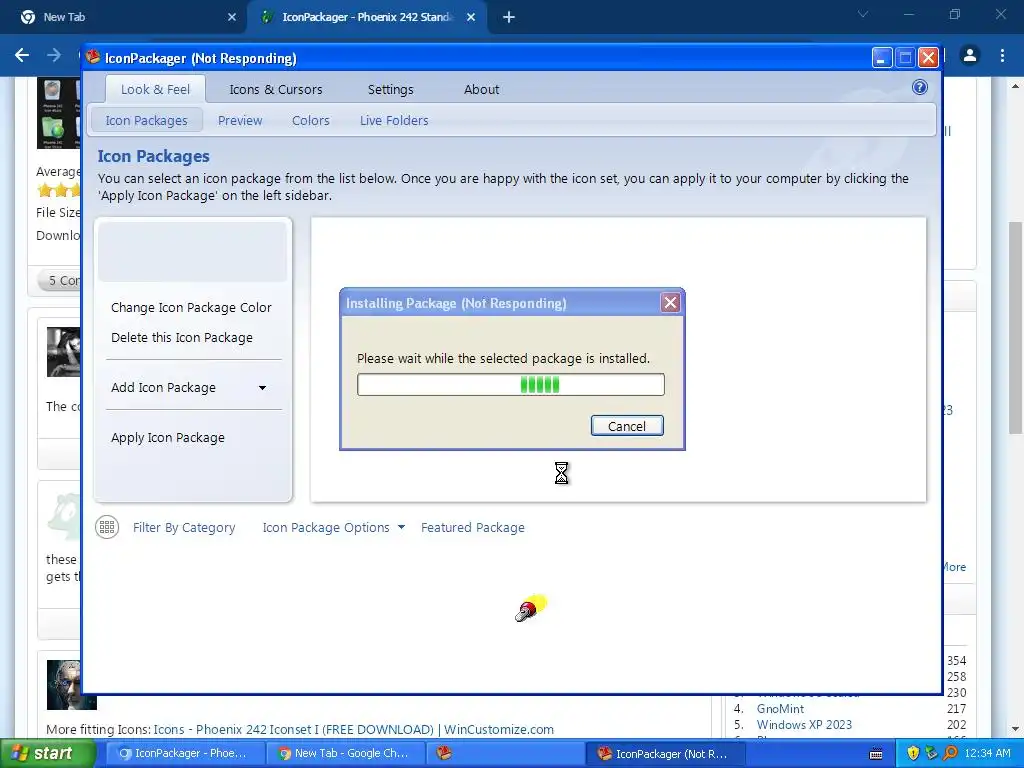Click the security shield tray icon
This screenshot has width=1024, height=768.
click(913, 753)
